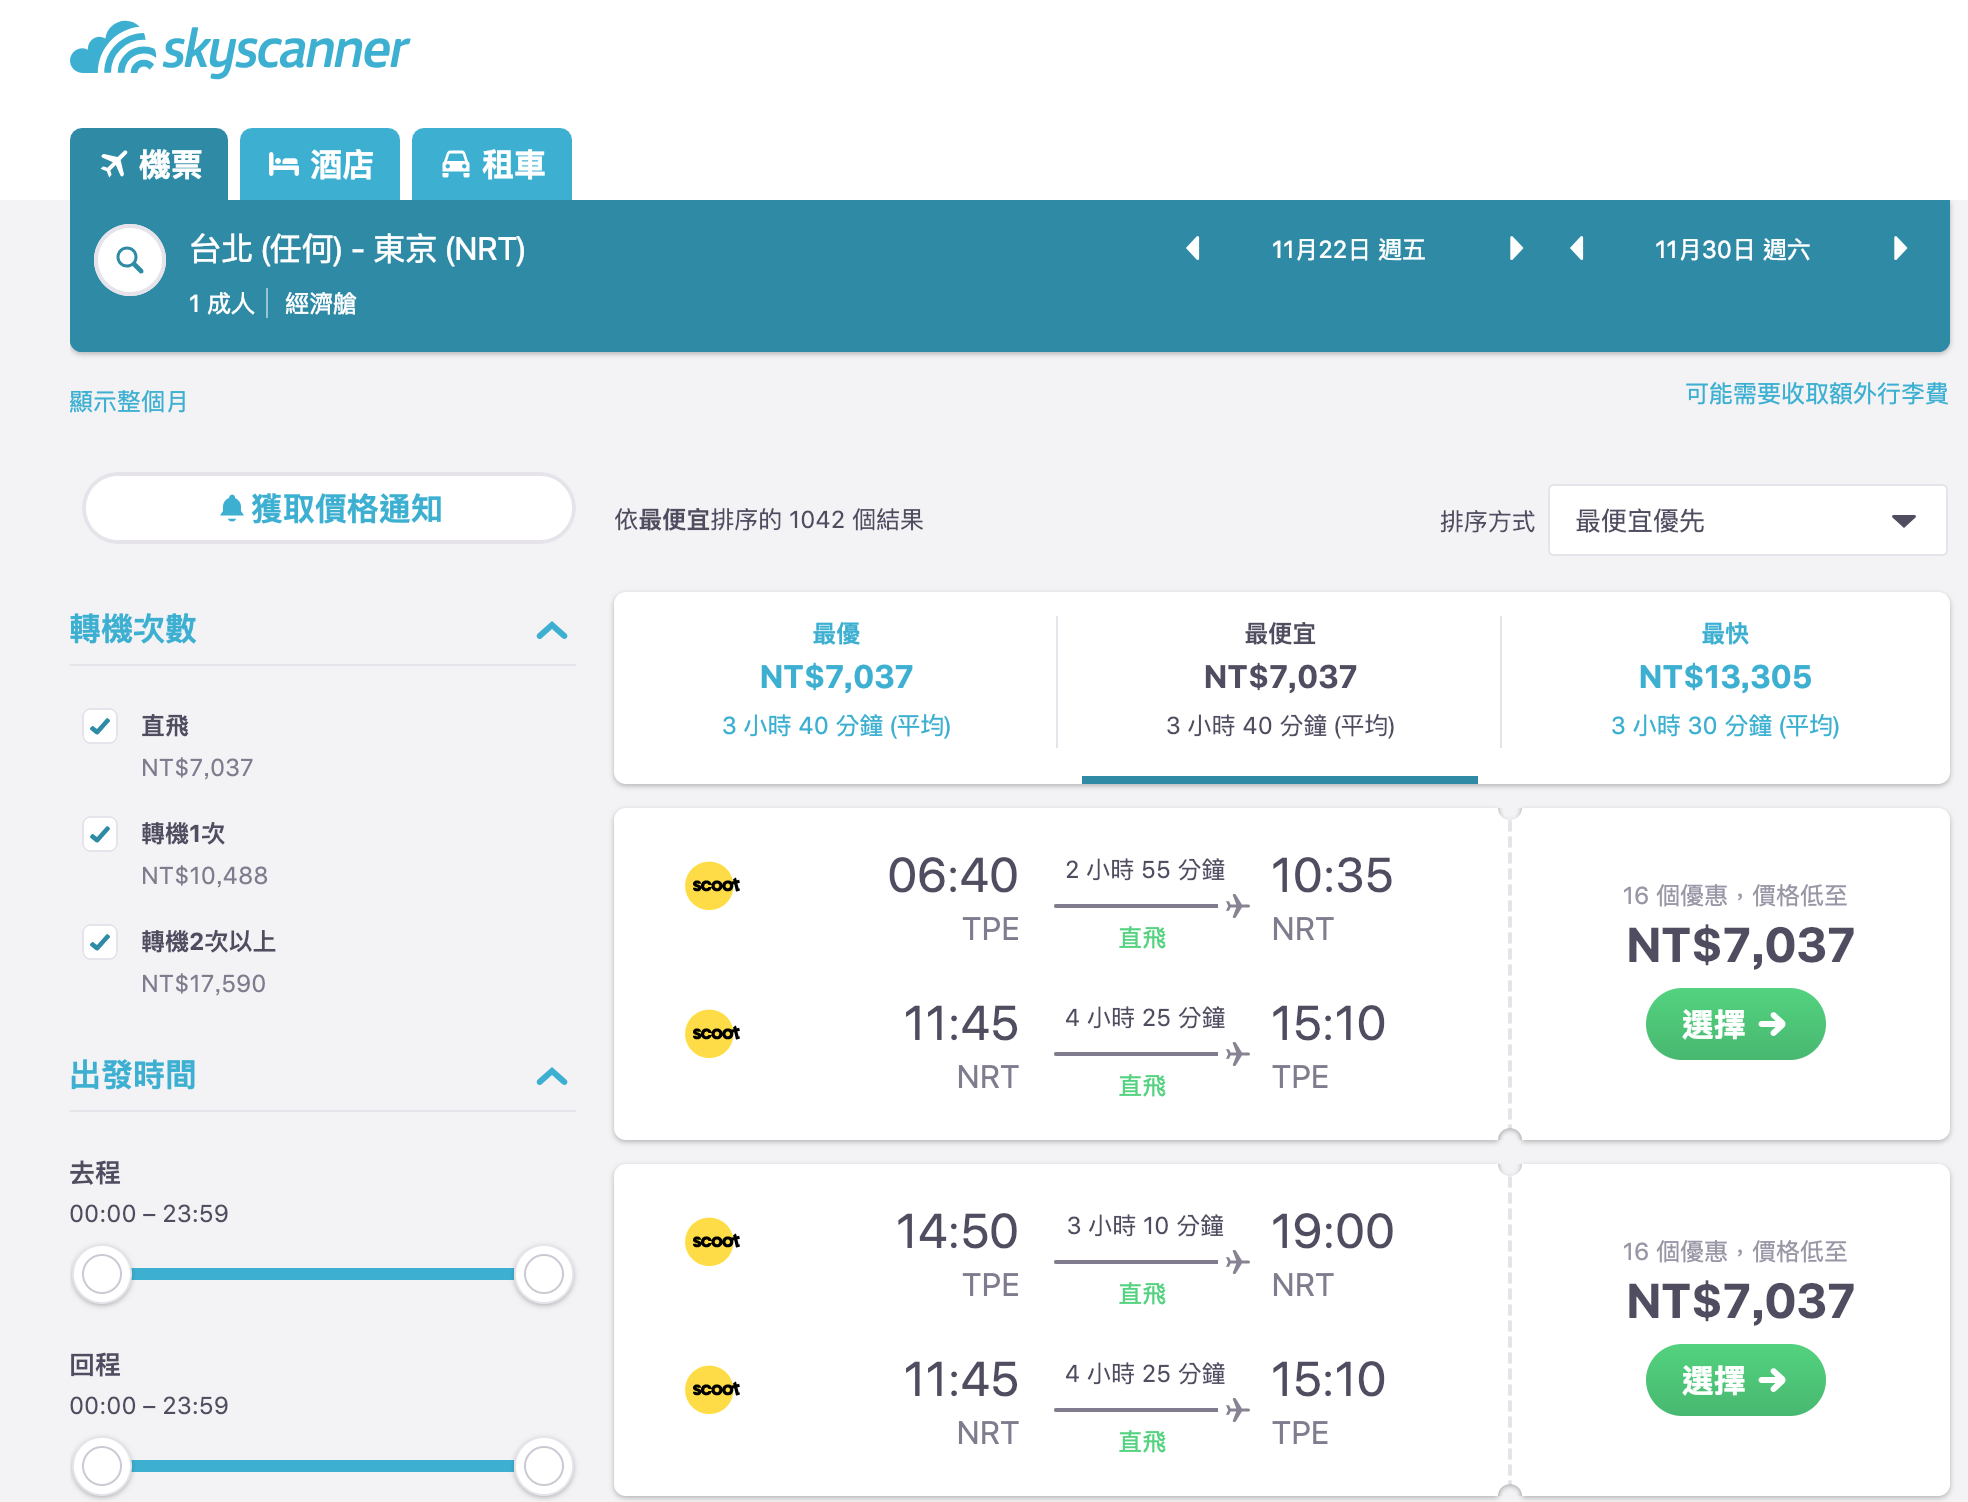
Task: Select the 機票 flights tab
Action: coord(149,164)
